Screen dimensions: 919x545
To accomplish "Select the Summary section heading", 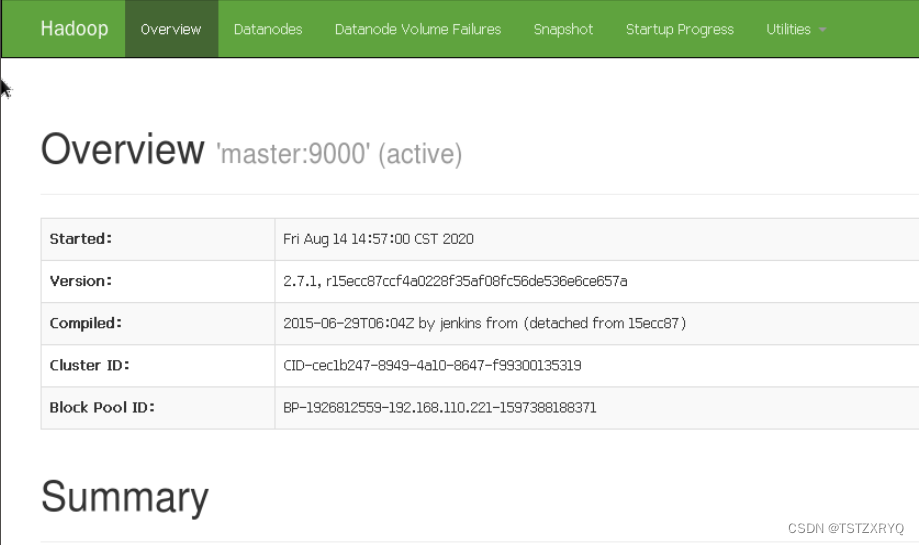I will [x=125, y=497].
